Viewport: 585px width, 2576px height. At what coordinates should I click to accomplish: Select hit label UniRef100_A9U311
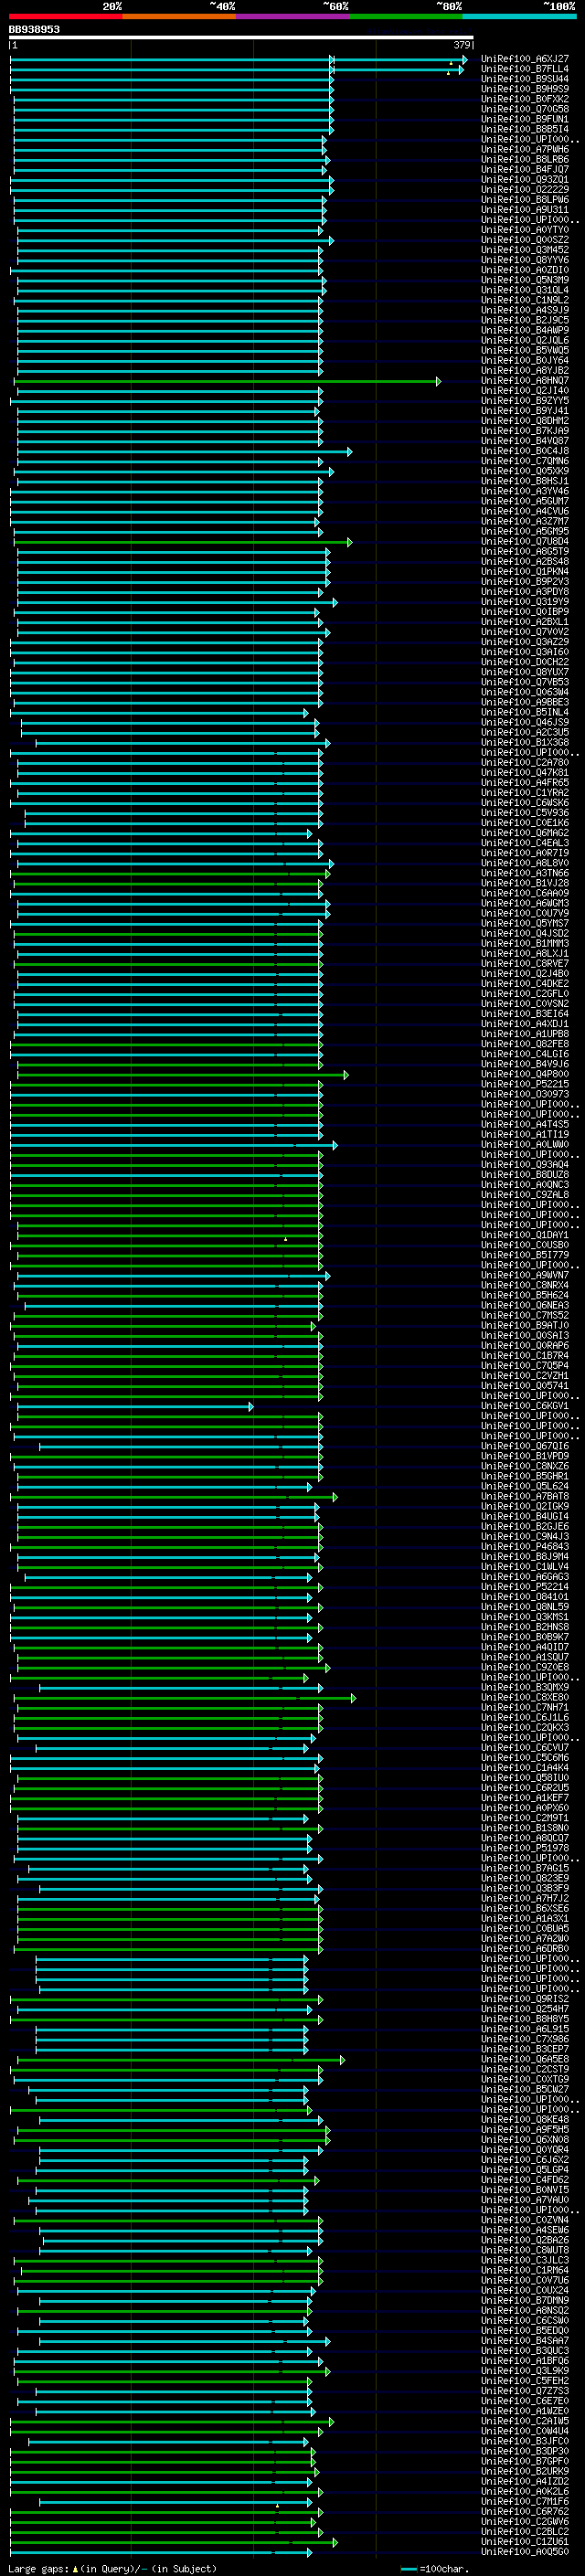(525, 210)
